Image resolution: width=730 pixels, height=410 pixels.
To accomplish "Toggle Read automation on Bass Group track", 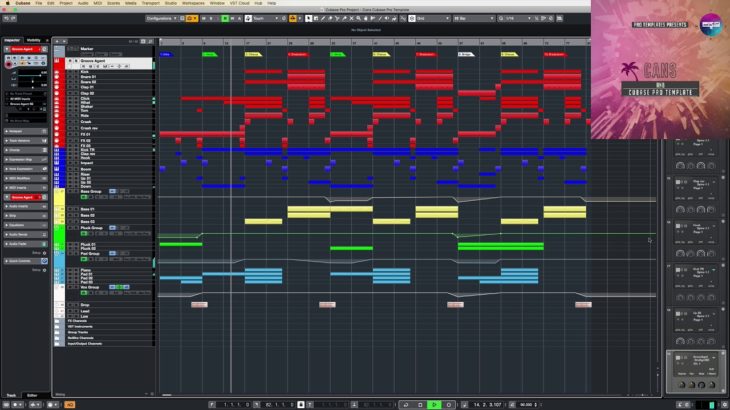I will pos(84,197).
